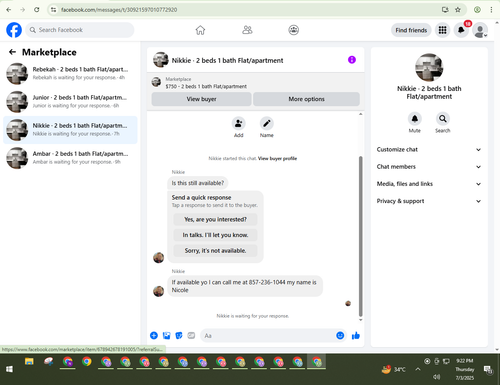Click the browser Back arrow
Screen dimensions: 500x385
click(9, 10)
